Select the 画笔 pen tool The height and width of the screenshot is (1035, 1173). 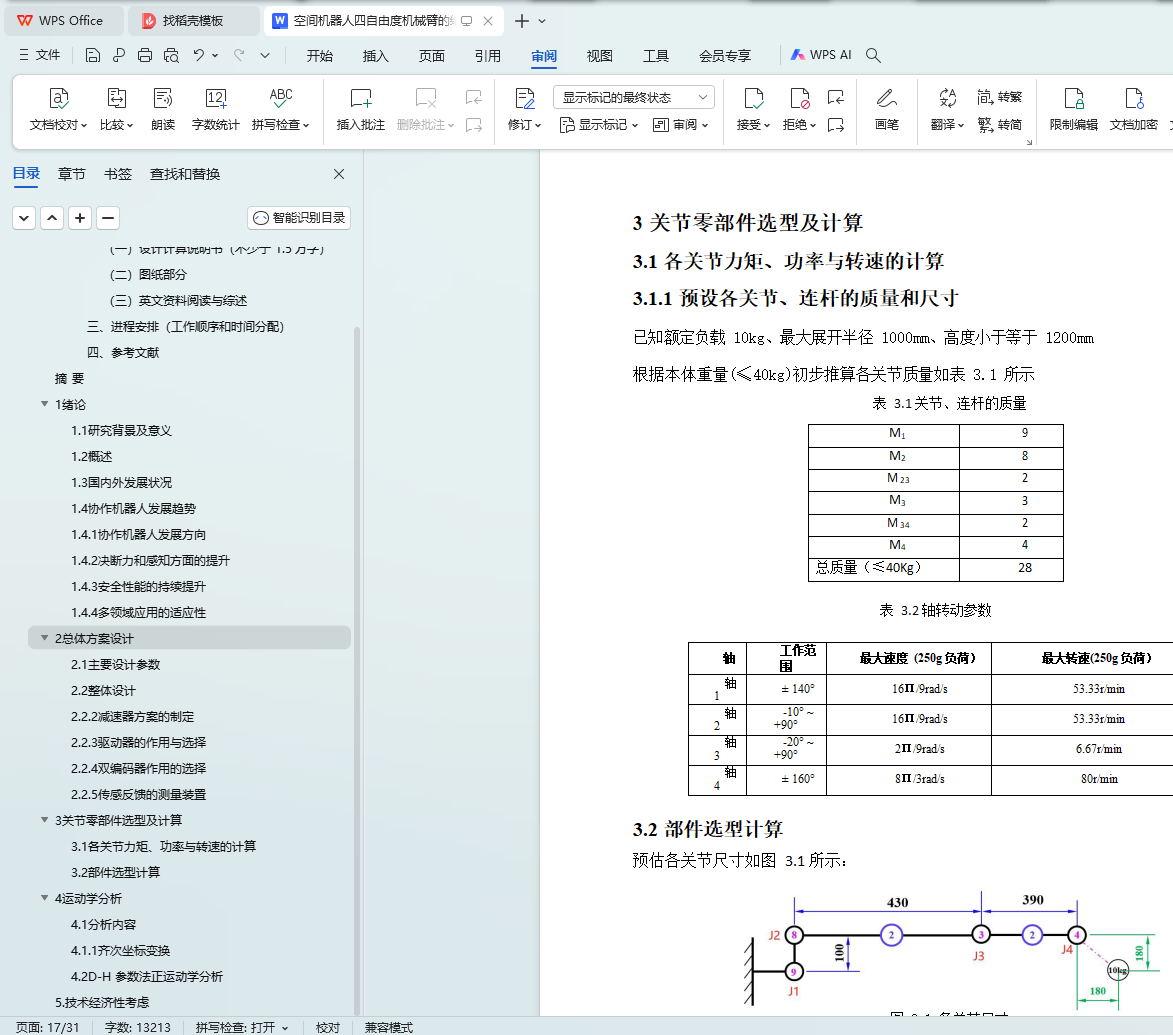[886, 109]
